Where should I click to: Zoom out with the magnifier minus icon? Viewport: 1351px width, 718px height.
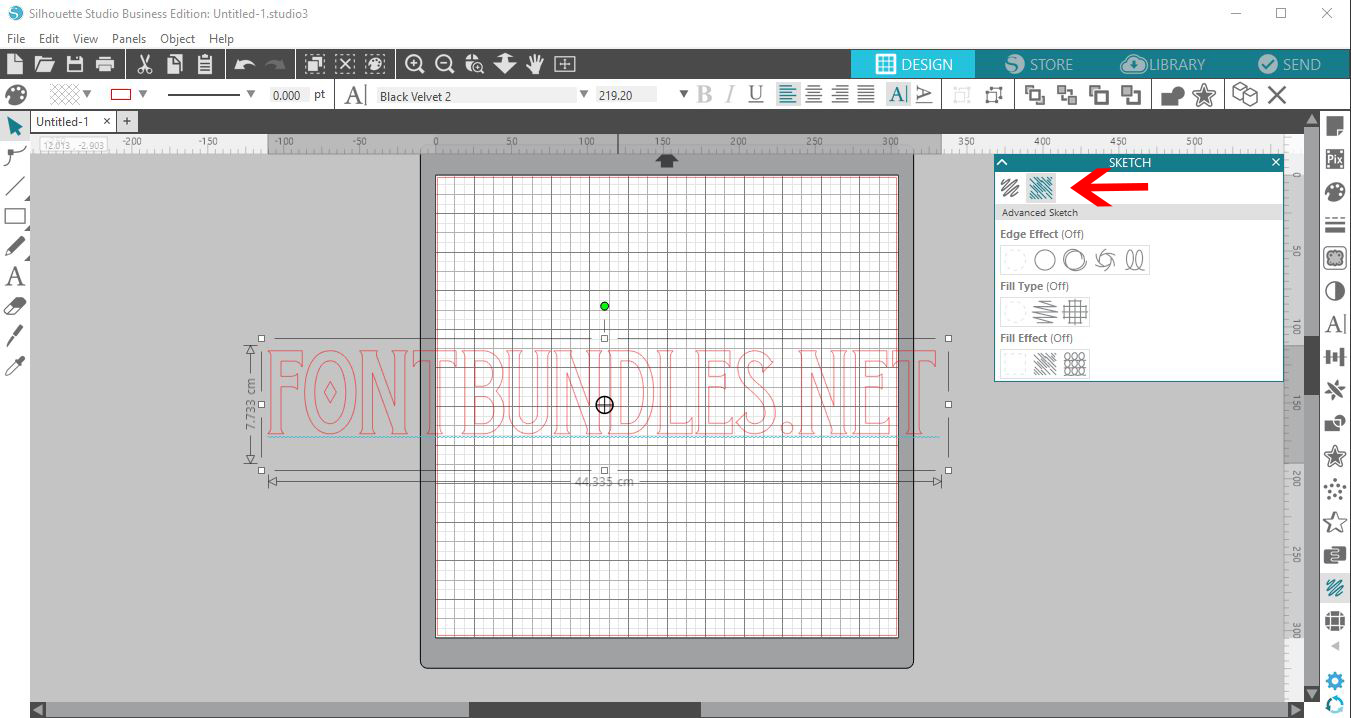tap(445, 64)
